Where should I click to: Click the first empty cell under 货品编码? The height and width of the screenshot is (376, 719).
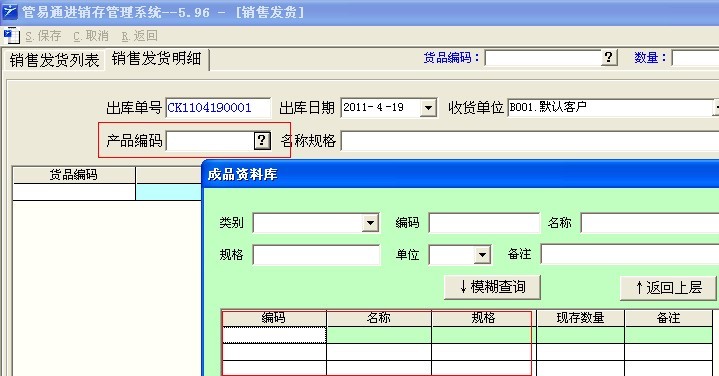click(x=74, y=192)
